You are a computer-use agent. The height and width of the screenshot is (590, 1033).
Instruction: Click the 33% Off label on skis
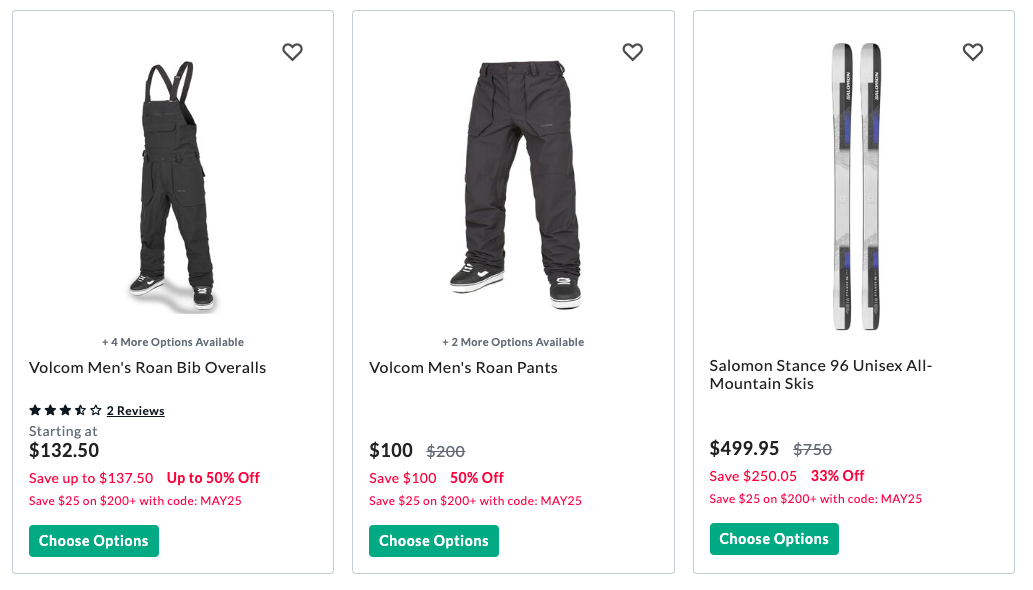tap(838, 476)
